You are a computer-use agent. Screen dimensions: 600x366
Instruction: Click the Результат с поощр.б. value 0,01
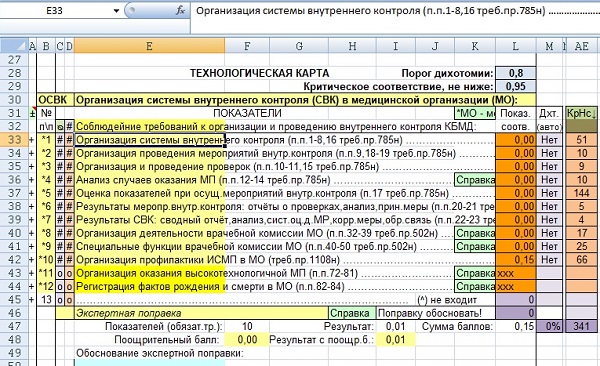point(395,340)
